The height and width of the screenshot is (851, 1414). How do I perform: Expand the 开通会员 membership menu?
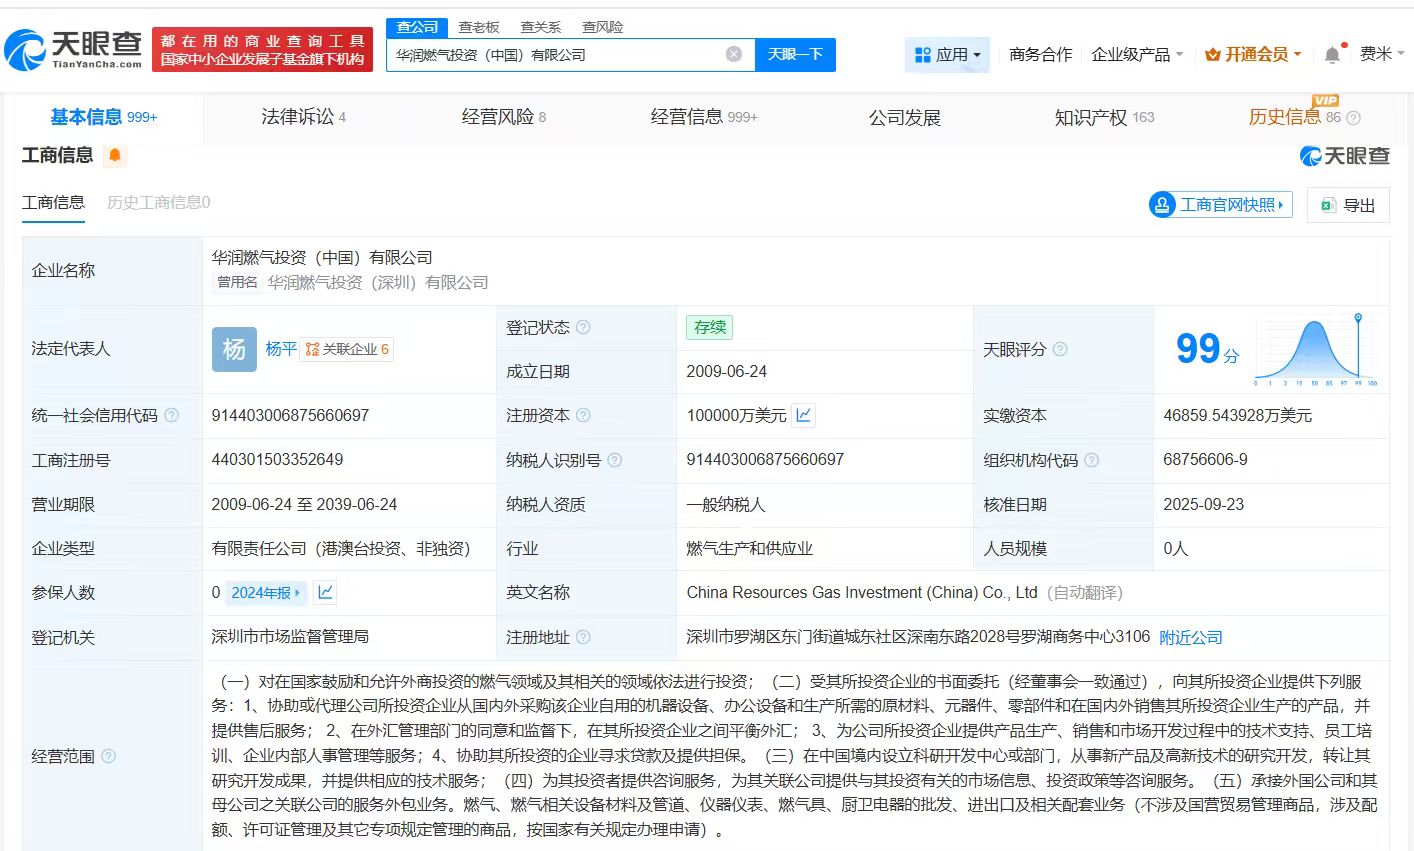point(1253,55)
